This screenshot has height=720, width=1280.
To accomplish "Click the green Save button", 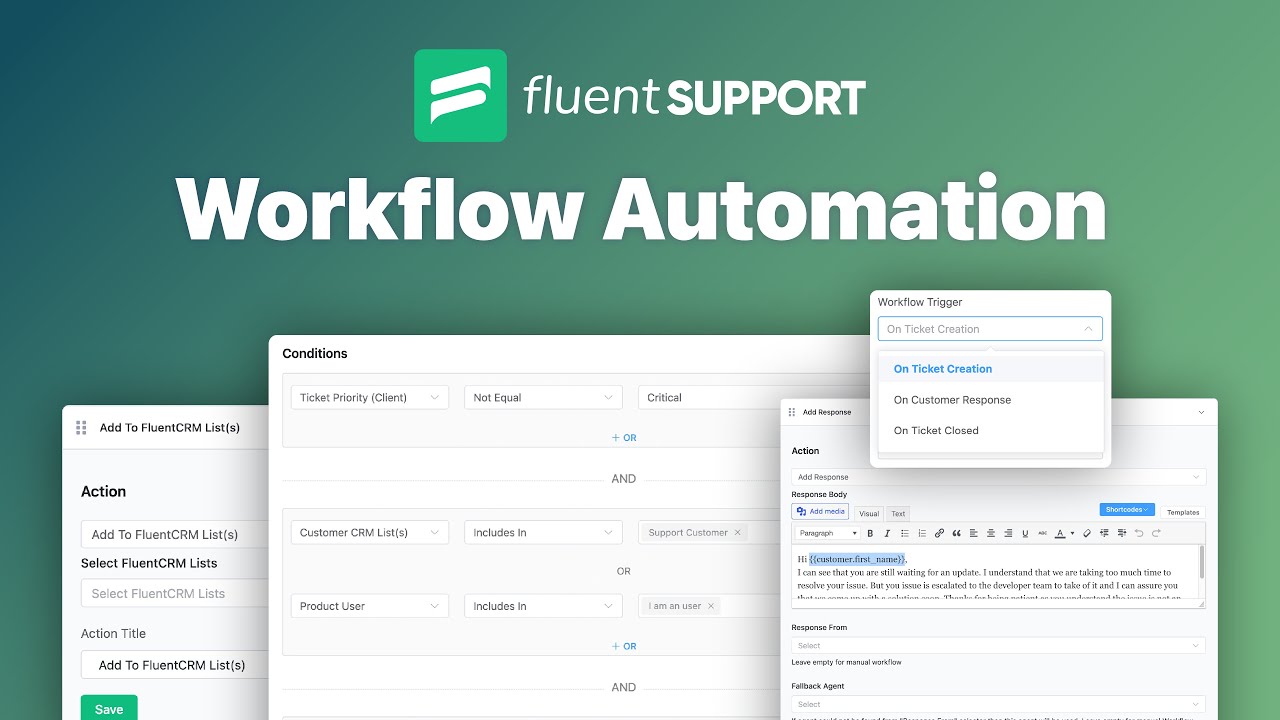I will [109, 708].
